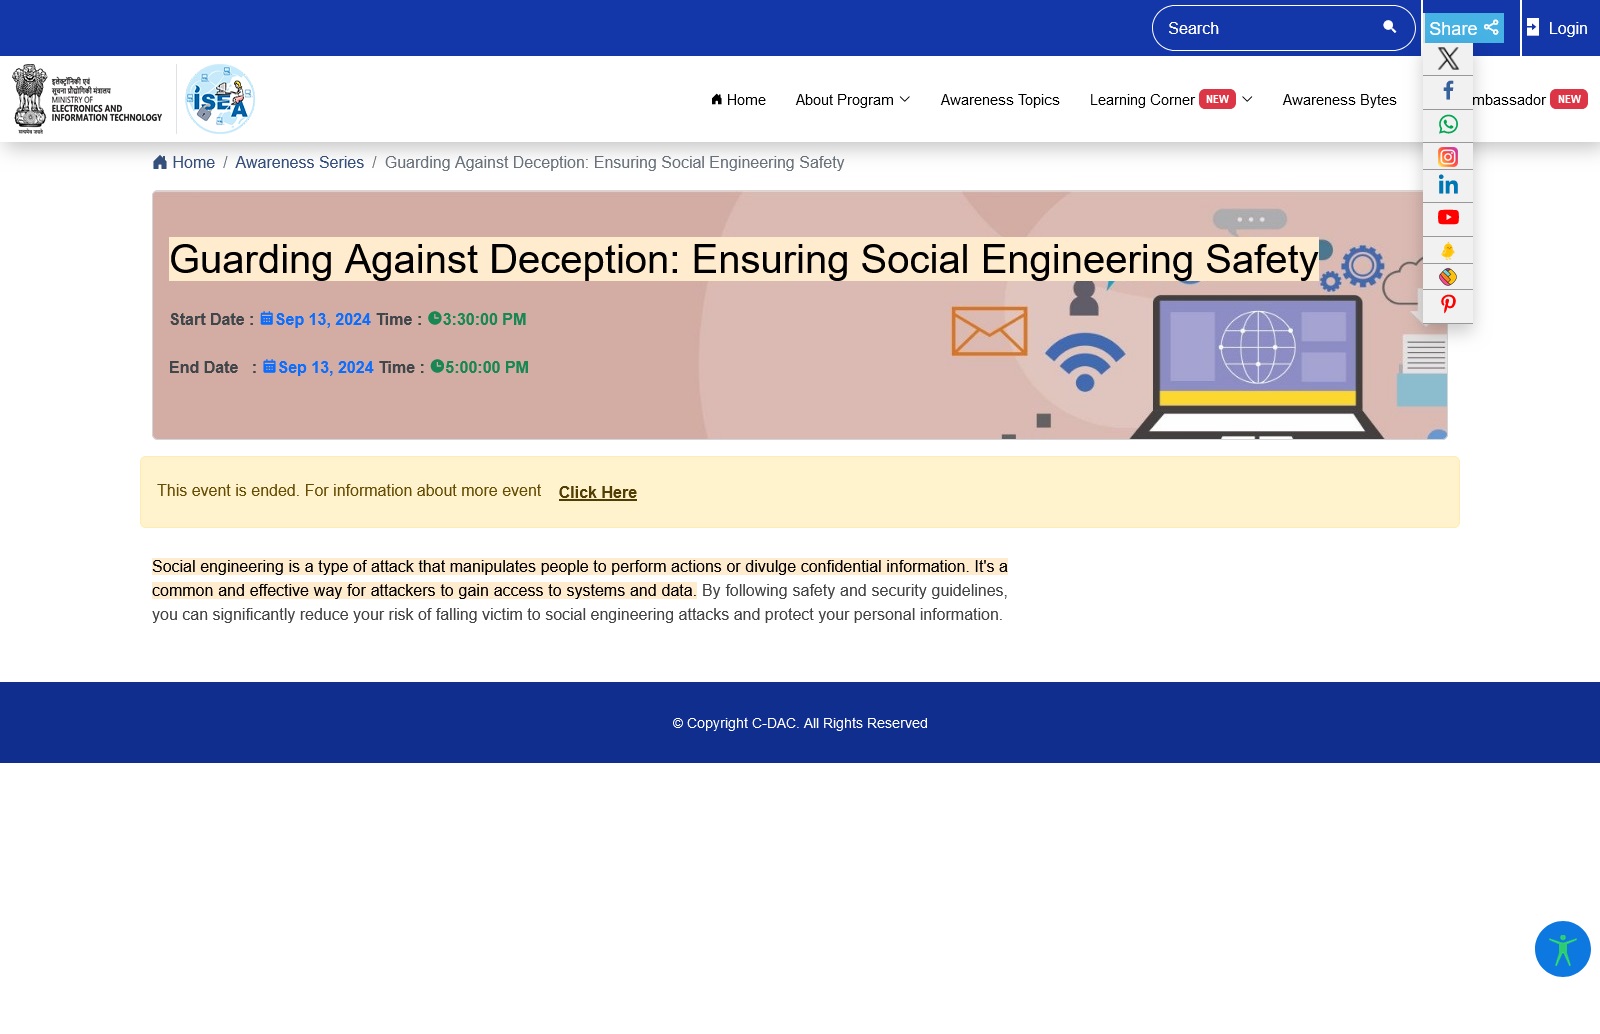Open the accessibility options widget
Viewport: 1600px width, 1034px height.
pos(1562,949)
